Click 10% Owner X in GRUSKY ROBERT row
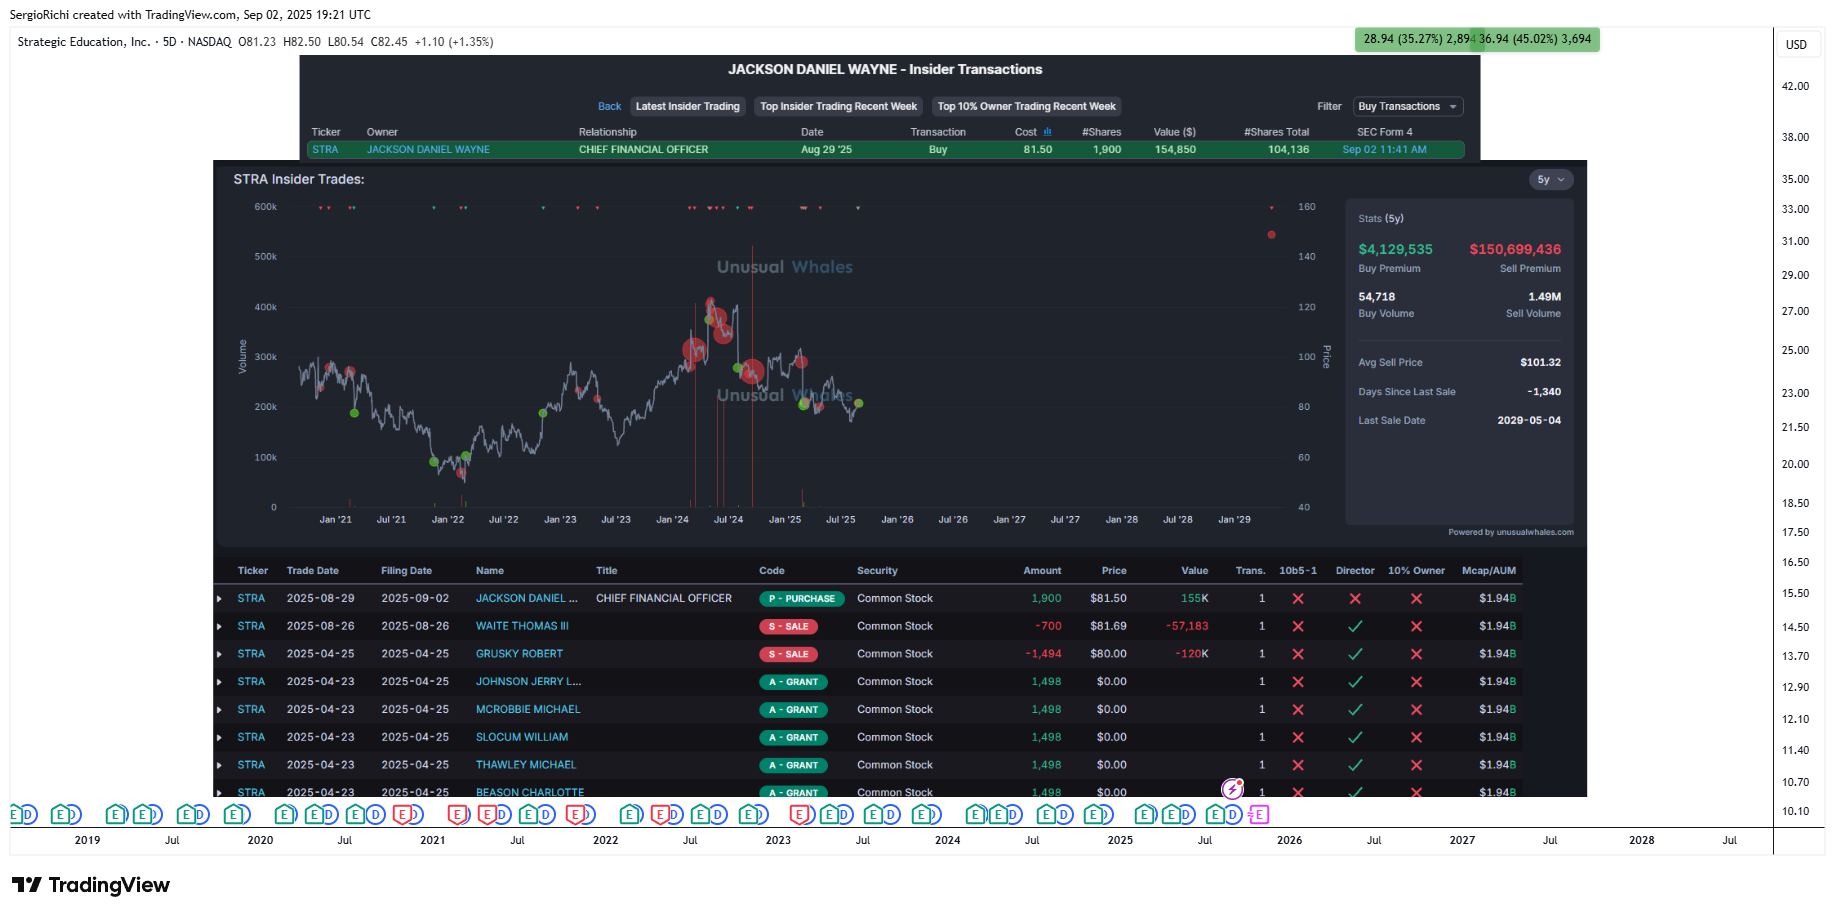This screenshot has height=915, width=1835. [1416, 654]
